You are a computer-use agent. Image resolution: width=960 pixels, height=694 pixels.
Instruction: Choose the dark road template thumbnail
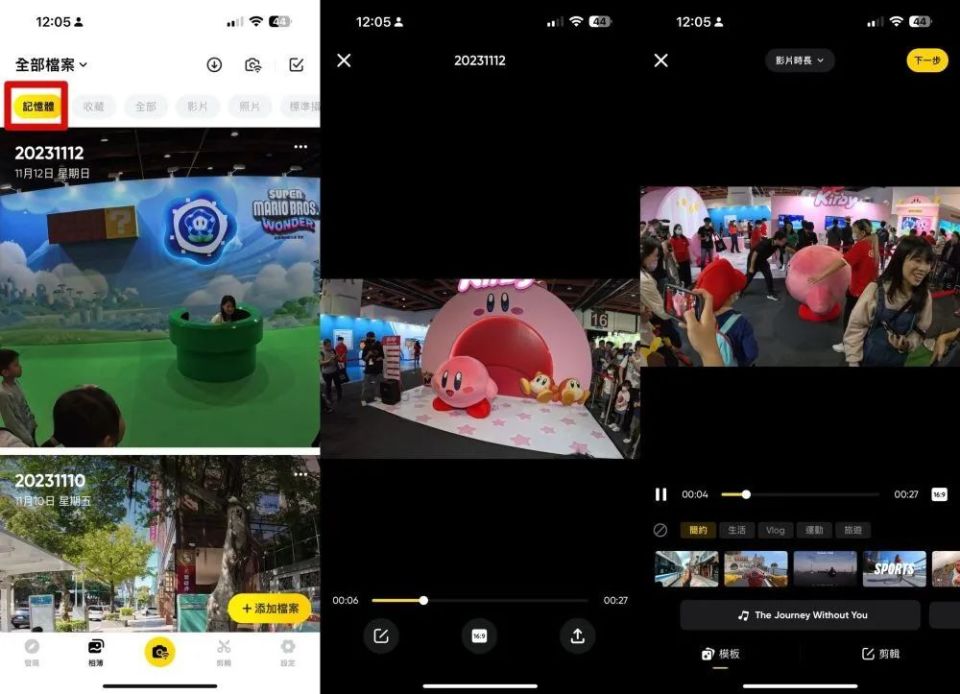825,569
